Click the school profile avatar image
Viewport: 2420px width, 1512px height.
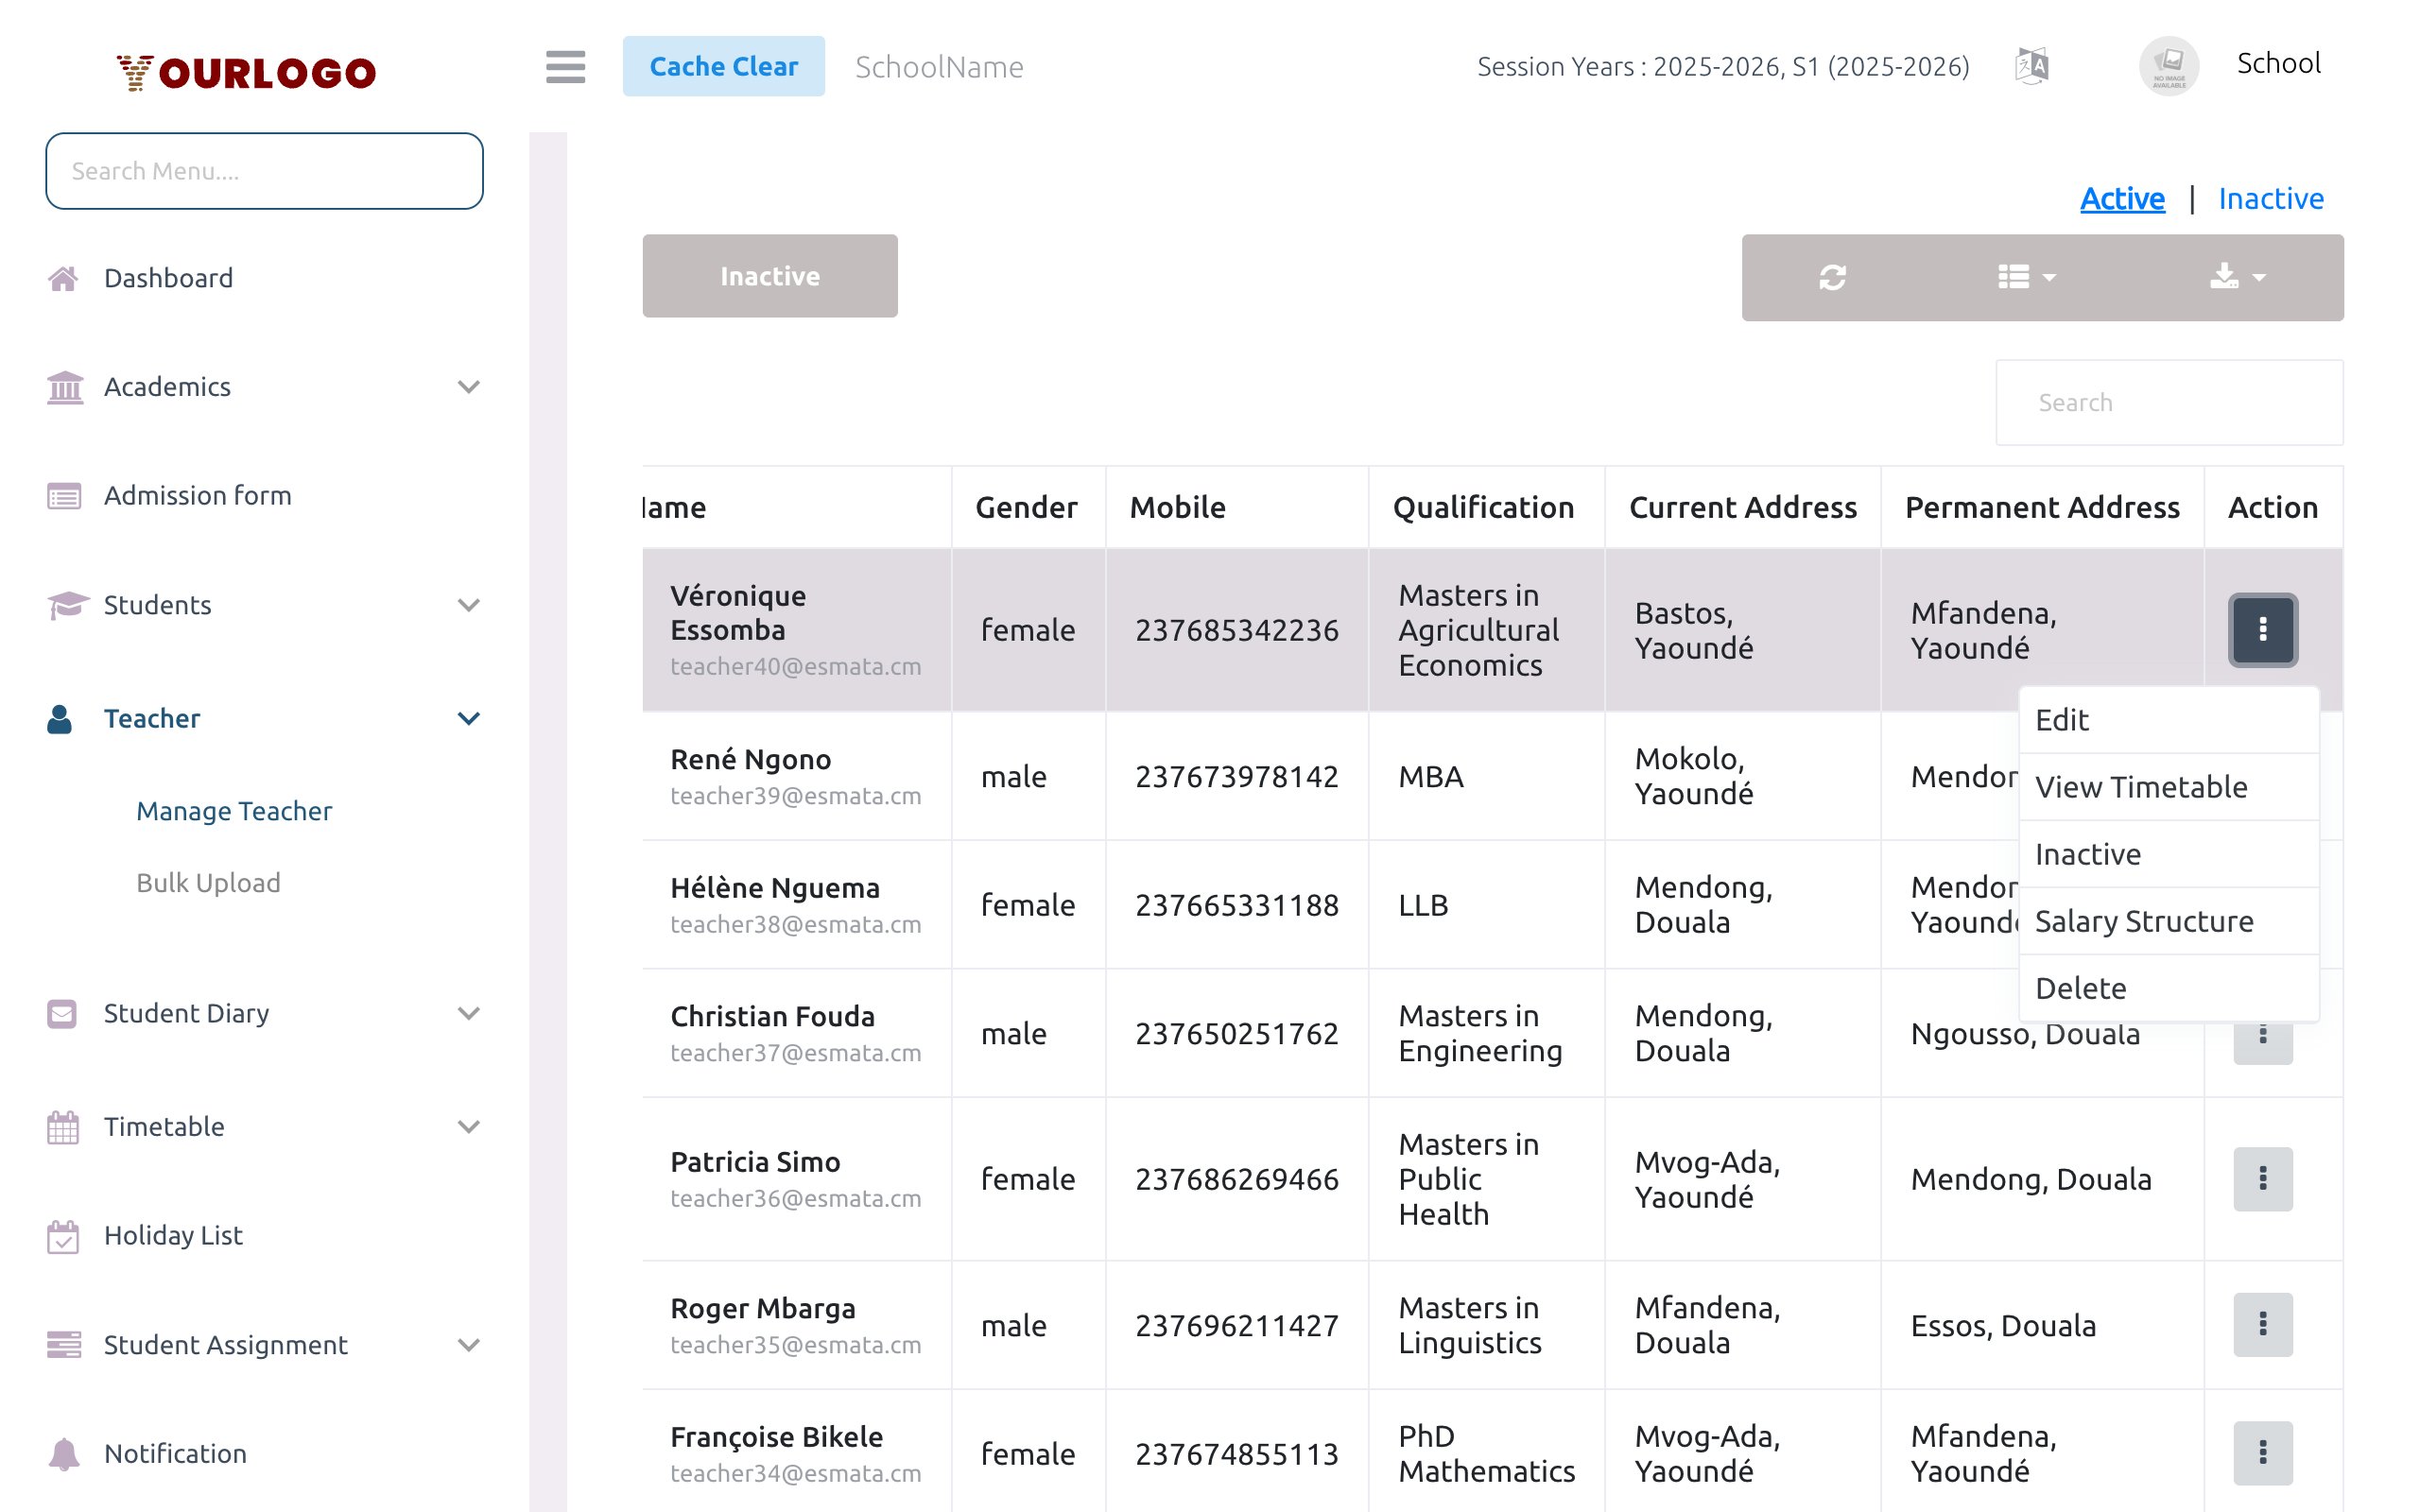[2169, 65]
